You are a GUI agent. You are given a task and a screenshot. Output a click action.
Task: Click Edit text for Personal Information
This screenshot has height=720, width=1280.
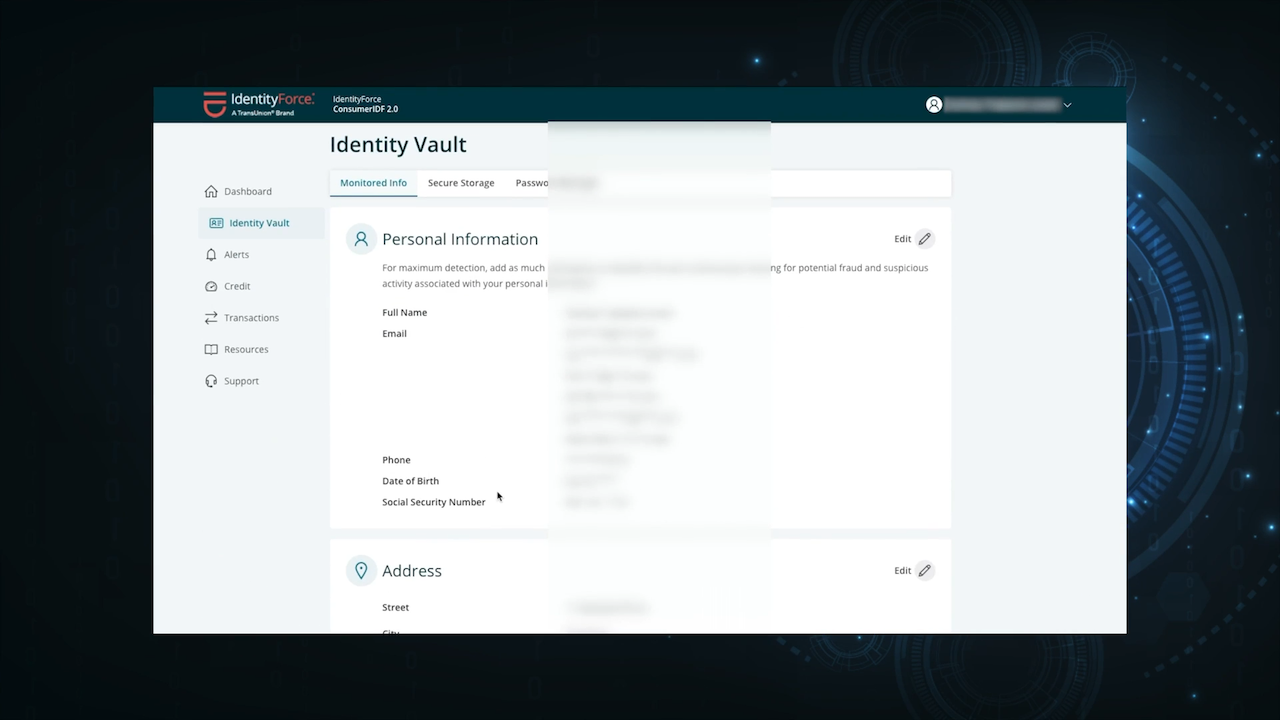pyautogui.click(x=902, y=239)
